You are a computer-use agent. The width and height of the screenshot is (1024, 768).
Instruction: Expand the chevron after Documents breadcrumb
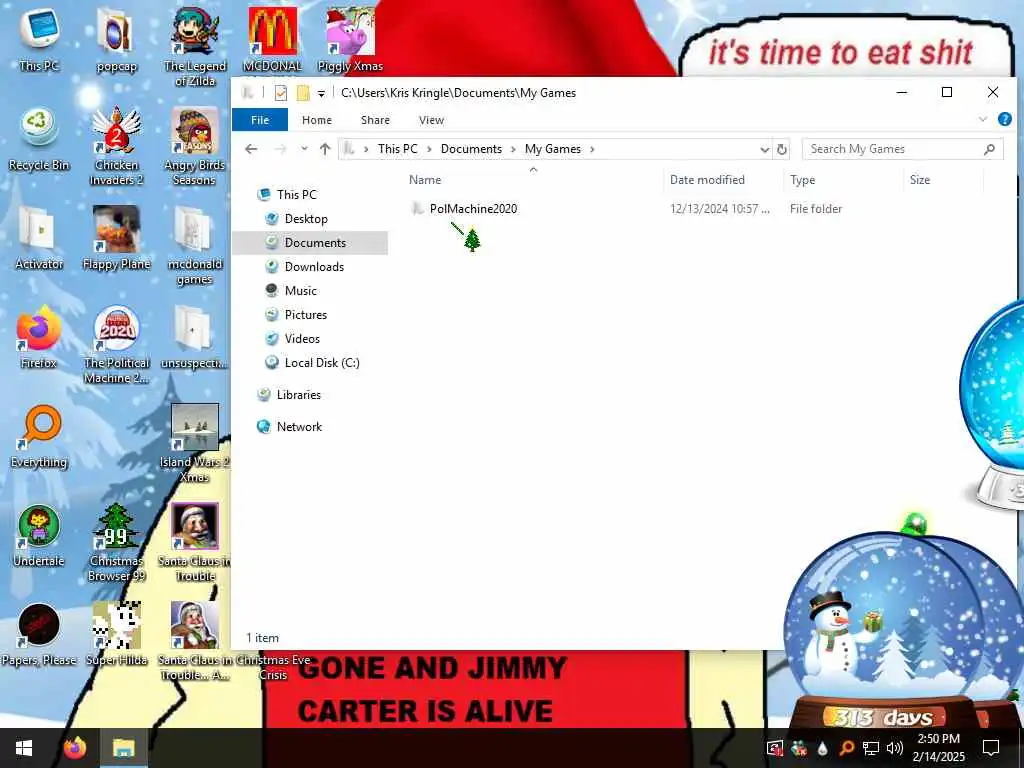[513, 149]
